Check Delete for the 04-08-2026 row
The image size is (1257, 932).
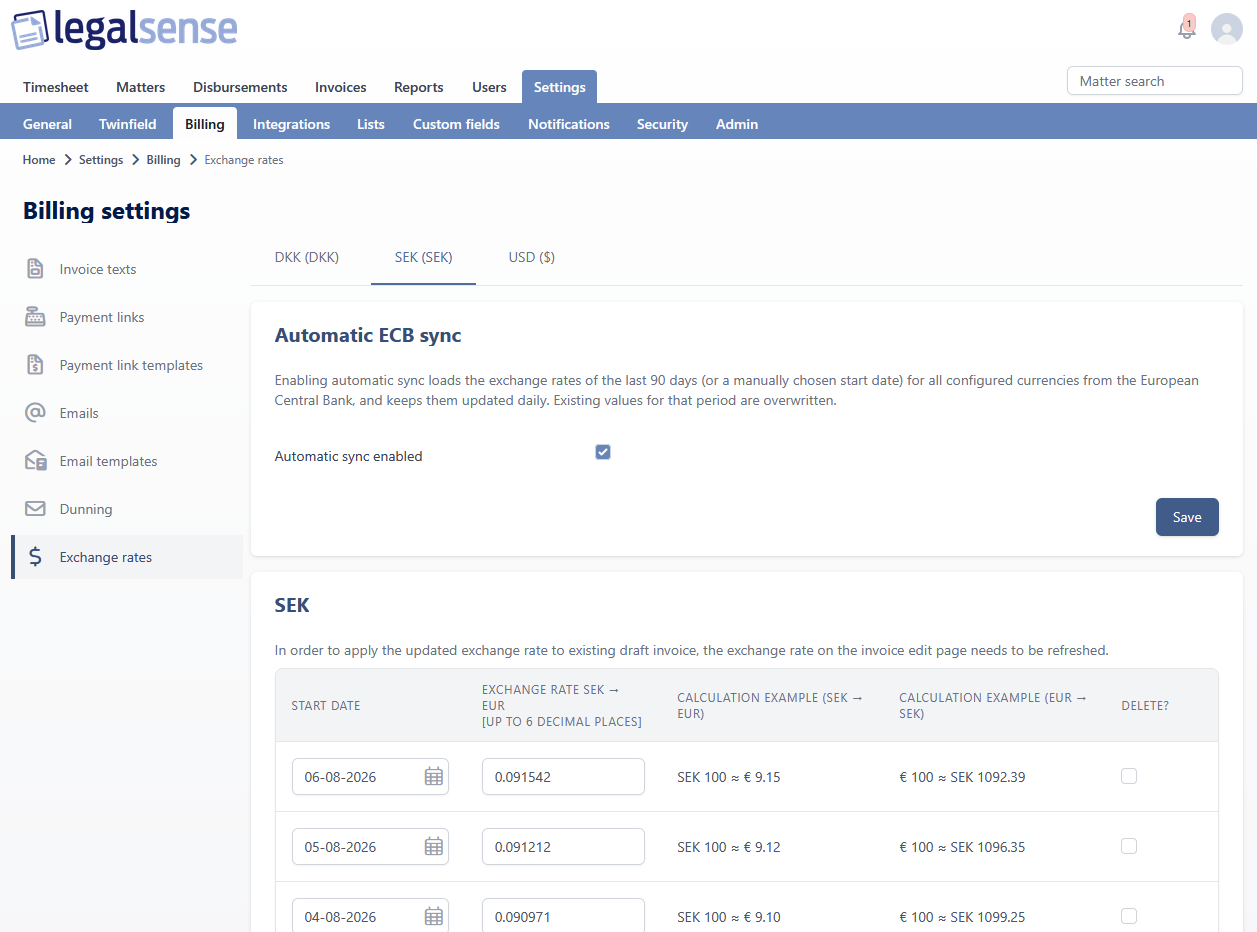click(x=1129, y=916)
